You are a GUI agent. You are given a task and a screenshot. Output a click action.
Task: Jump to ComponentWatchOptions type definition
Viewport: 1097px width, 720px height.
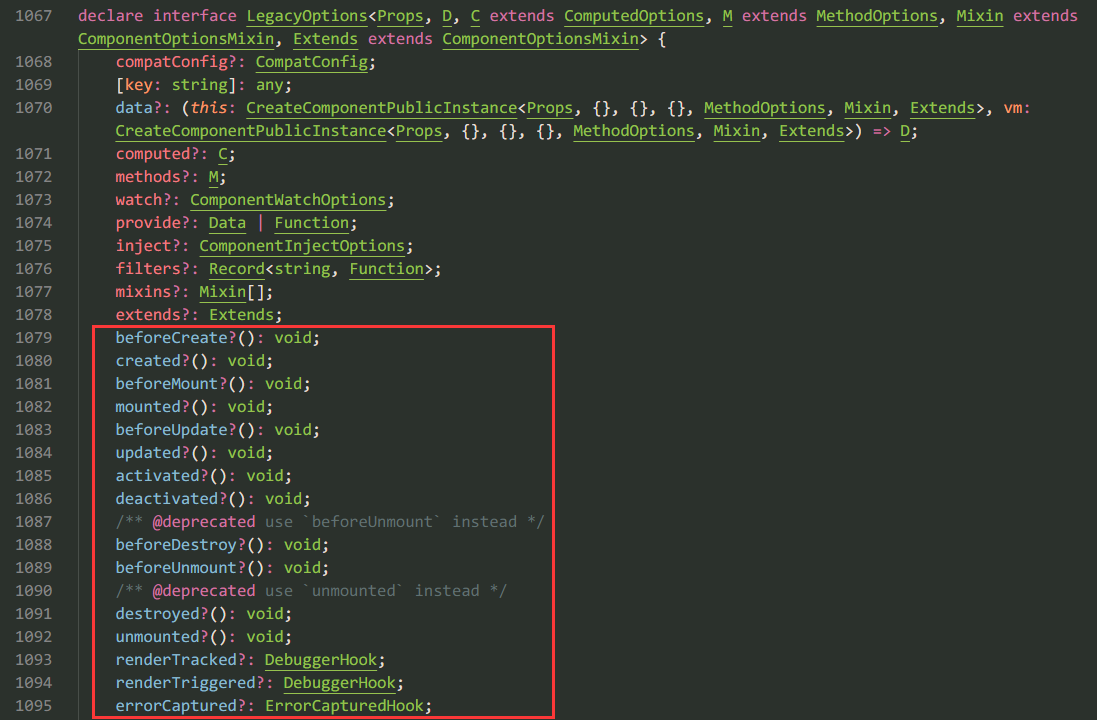click(287, 200)
